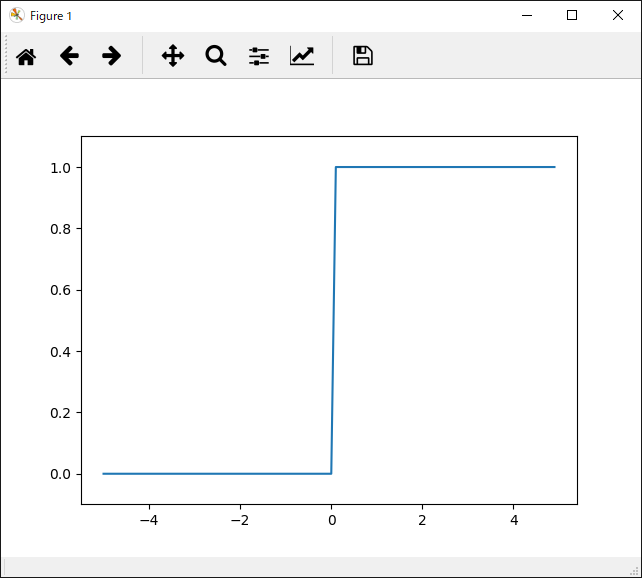Image resolution: width=642 pixels, height=578 pixels.
Task: Open the Configure subplots tool
Action: tap(259, 56)
